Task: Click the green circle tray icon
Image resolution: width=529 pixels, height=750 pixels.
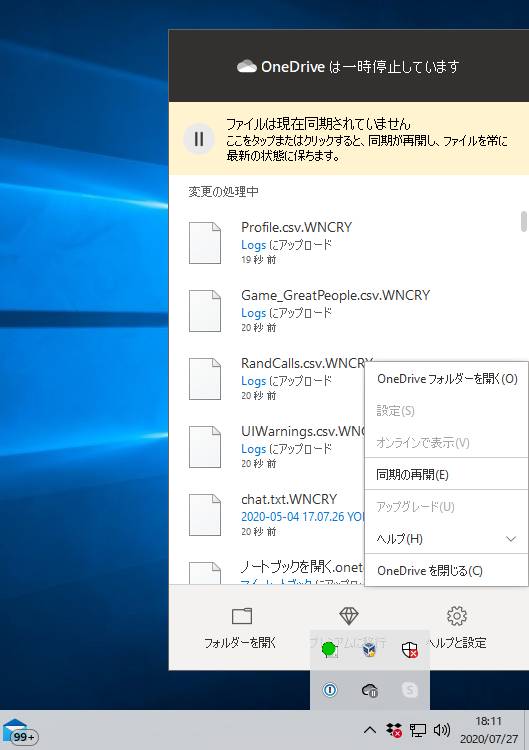Action: coord(329,650)
